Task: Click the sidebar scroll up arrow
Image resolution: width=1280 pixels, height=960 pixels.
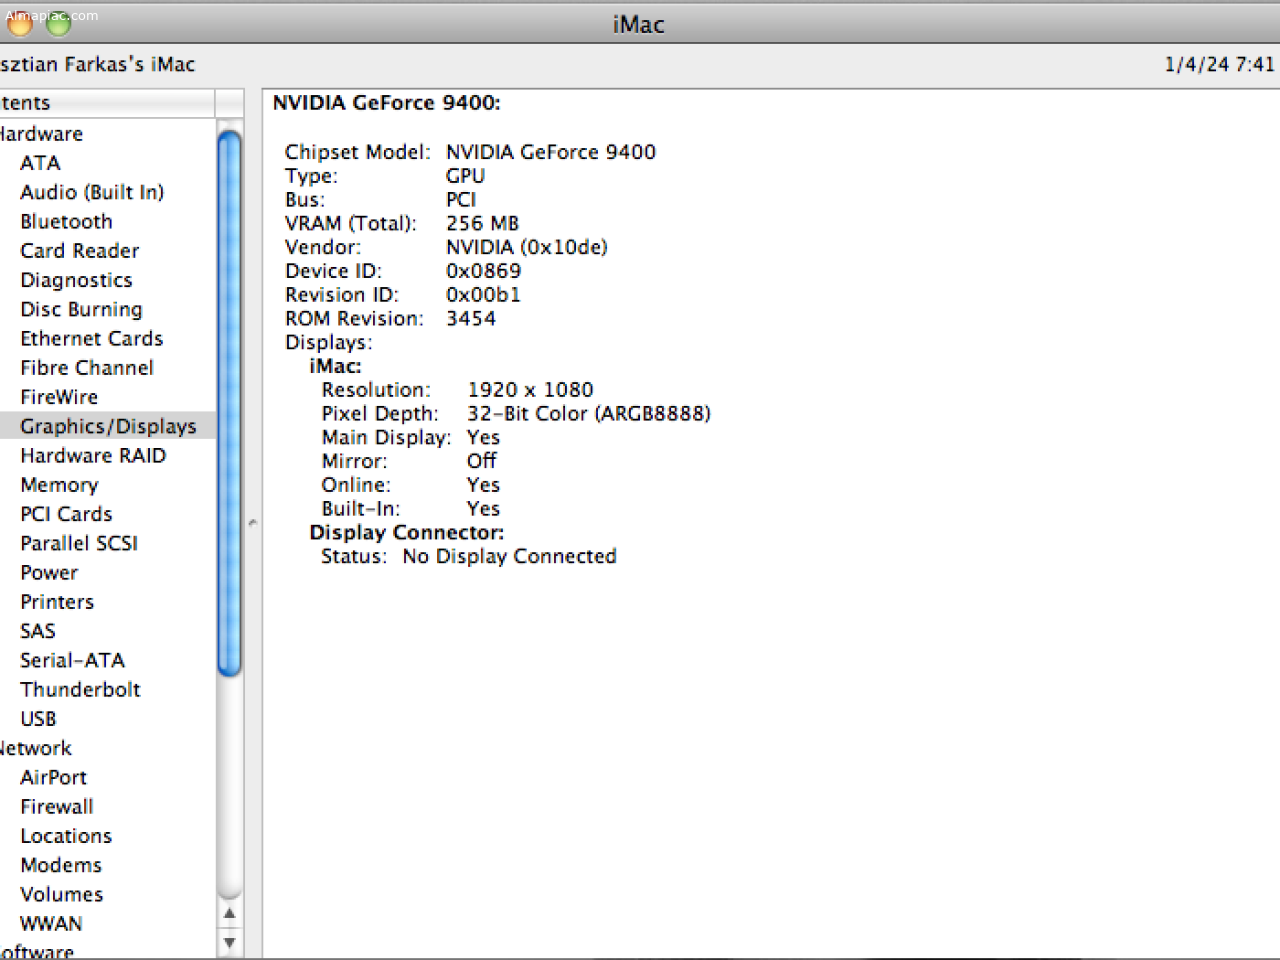Action: point(230,913)
